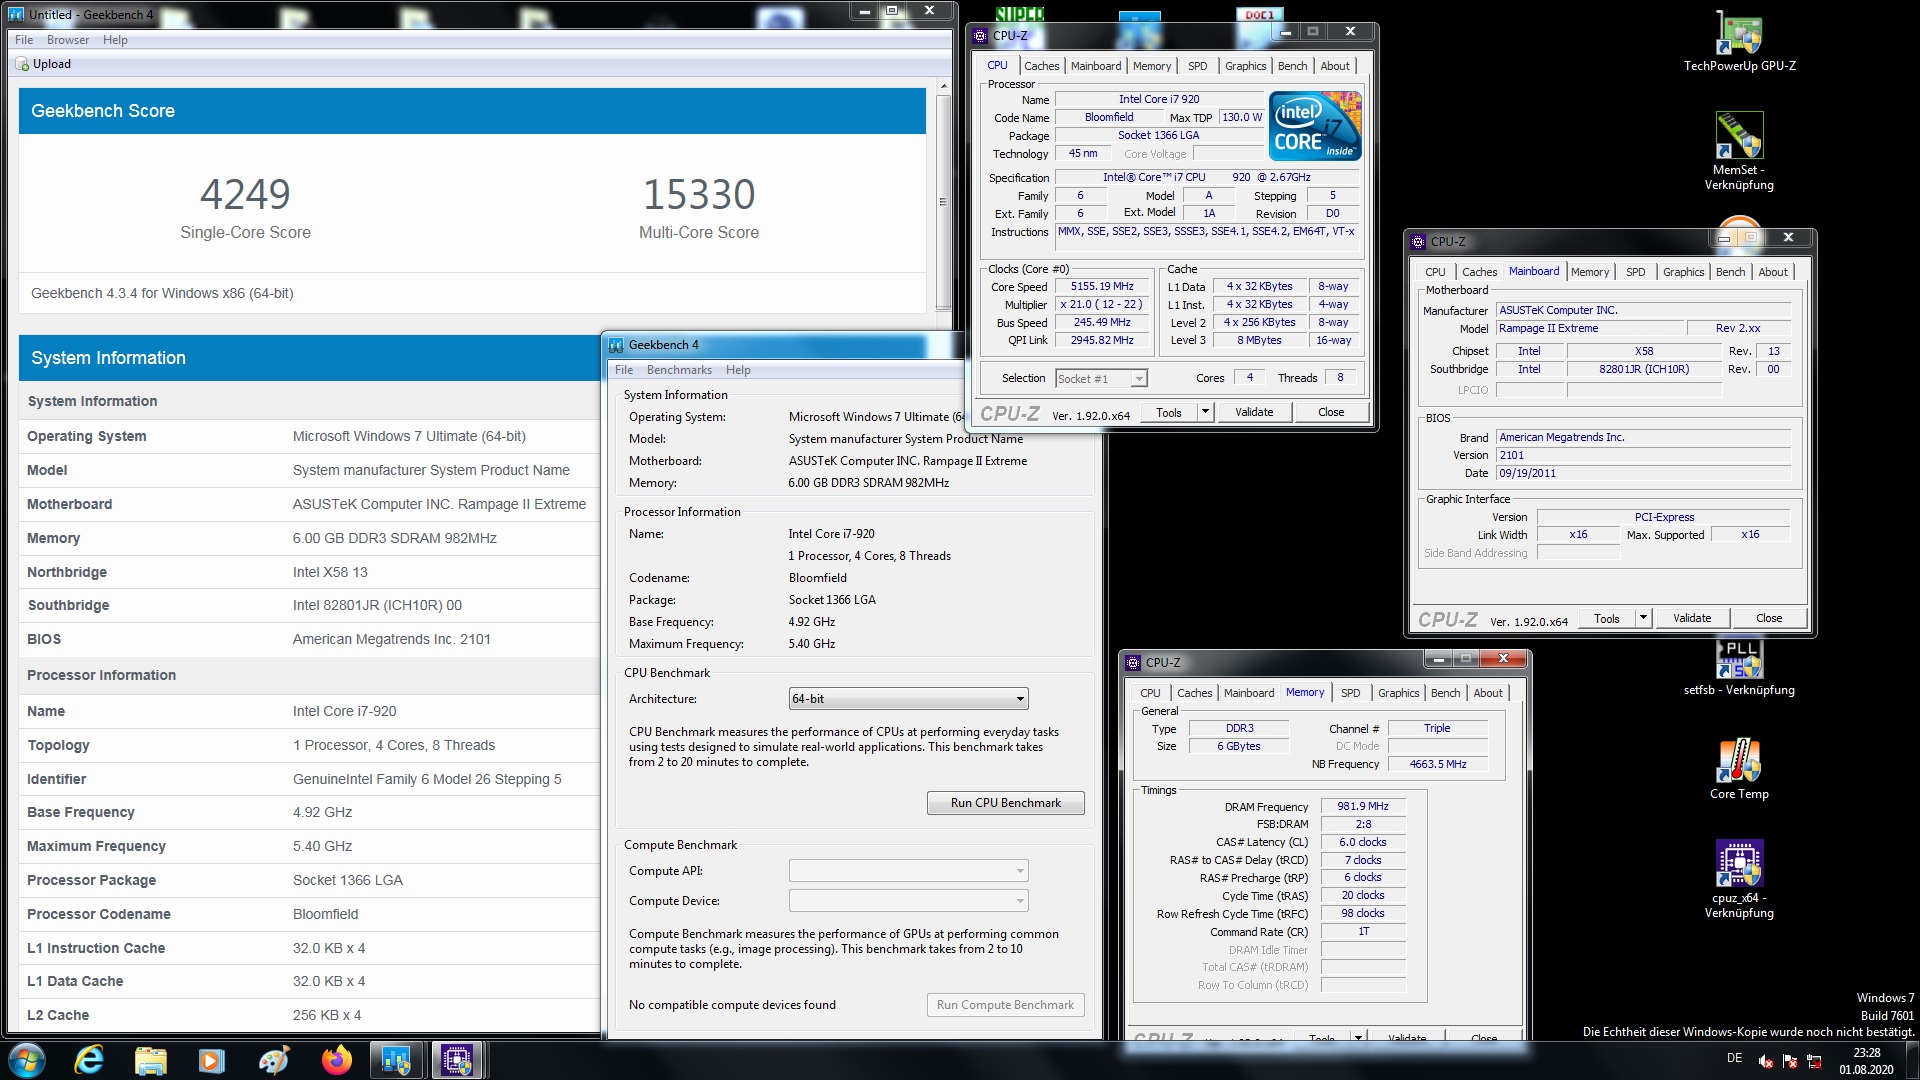Open the About tab in the CPU-Z Mainboard window

(1773, 272)
